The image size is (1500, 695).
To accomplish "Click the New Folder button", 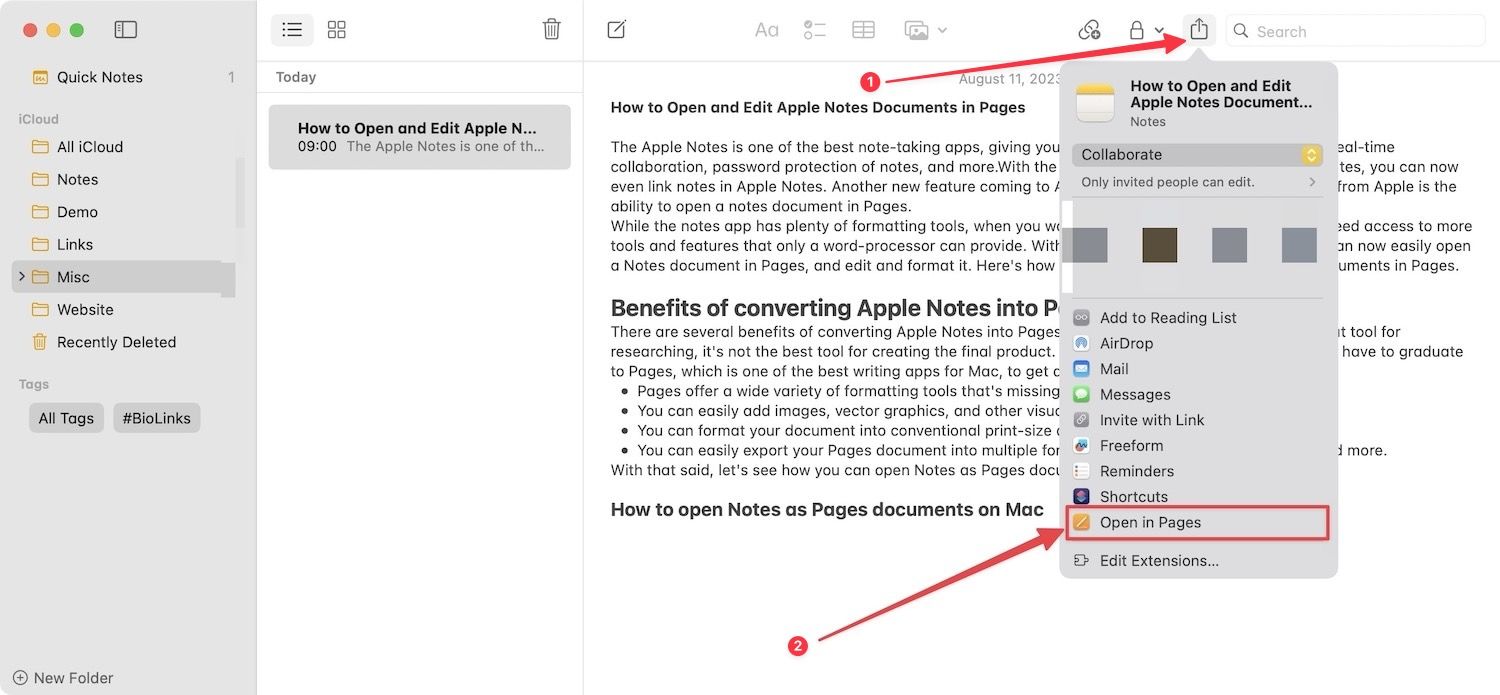I will [x=63, y=677].
